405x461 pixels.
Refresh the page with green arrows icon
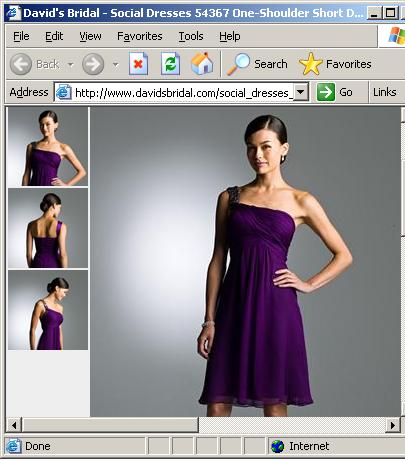[170, 64]
